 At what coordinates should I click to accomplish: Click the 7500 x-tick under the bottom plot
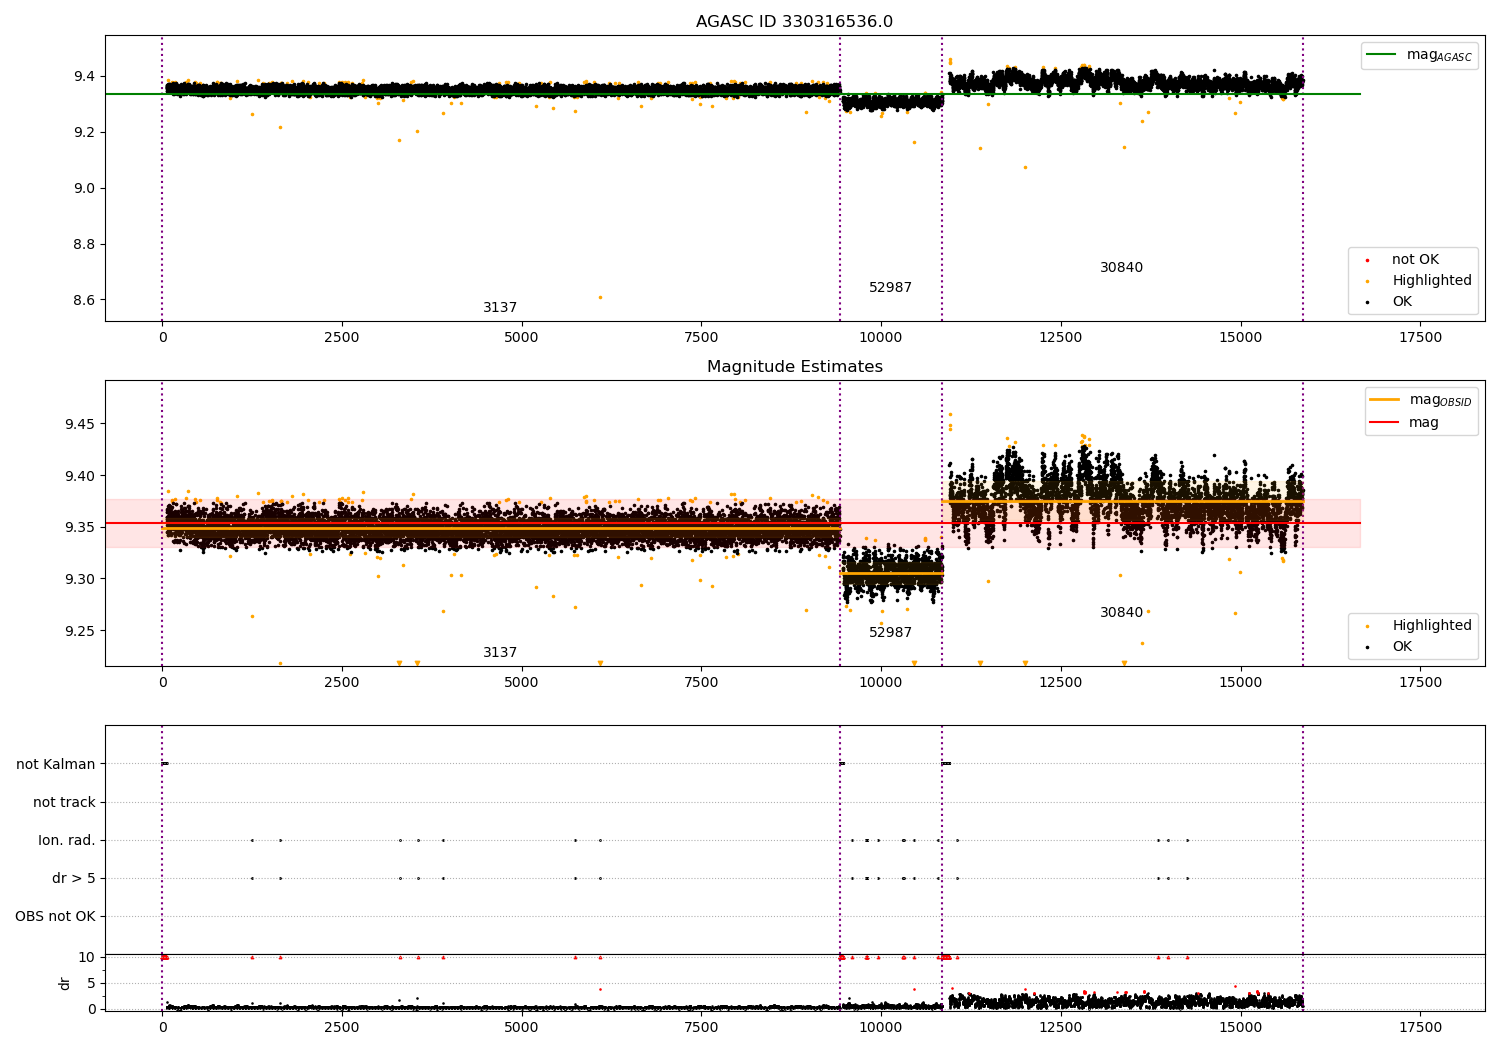tap(701, 1028)
